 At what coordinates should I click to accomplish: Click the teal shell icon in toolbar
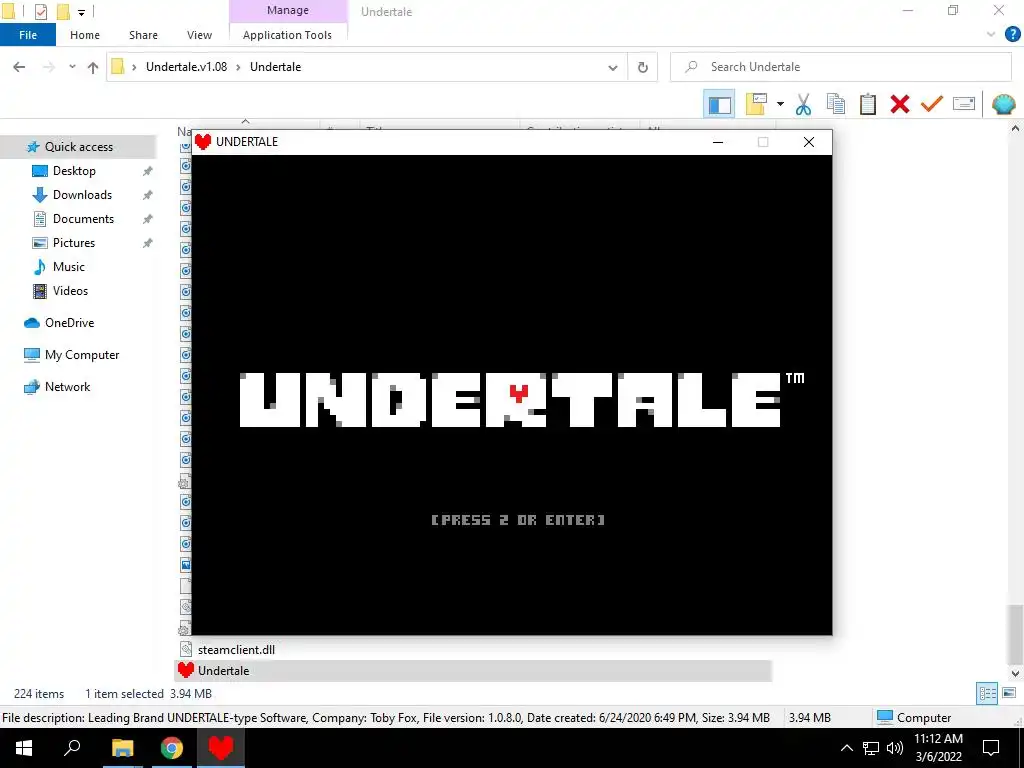click(x=1003, y=104)
